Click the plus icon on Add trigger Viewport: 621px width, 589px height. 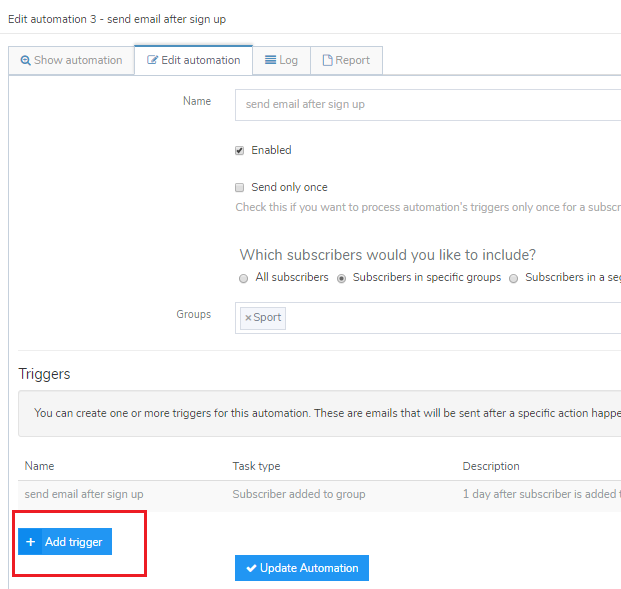pyautogui.click(x=31, y=542)
